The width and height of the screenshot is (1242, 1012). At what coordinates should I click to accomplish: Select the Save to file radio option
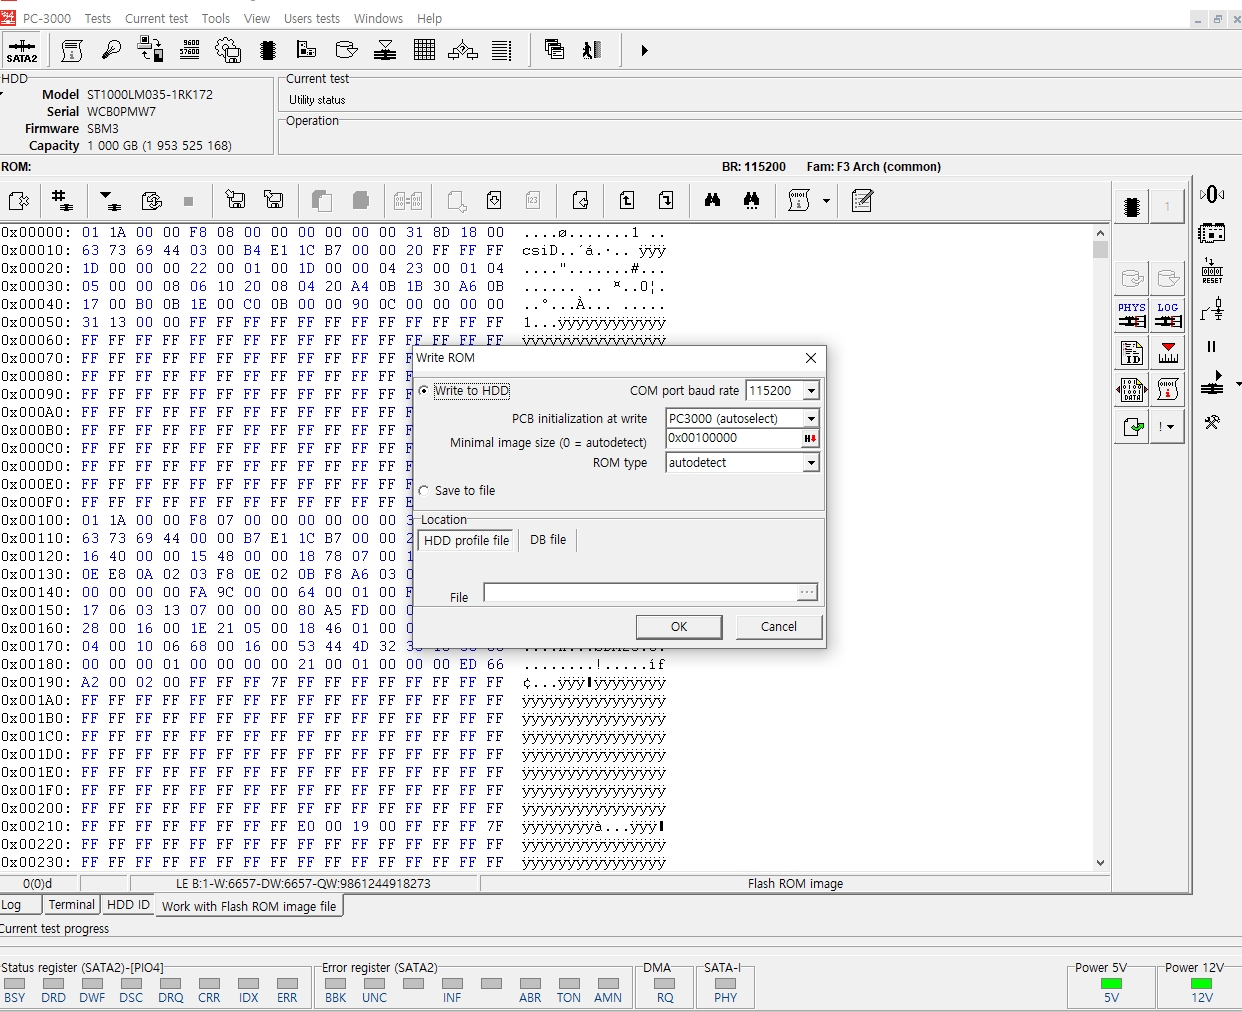[x=425, y=491]
